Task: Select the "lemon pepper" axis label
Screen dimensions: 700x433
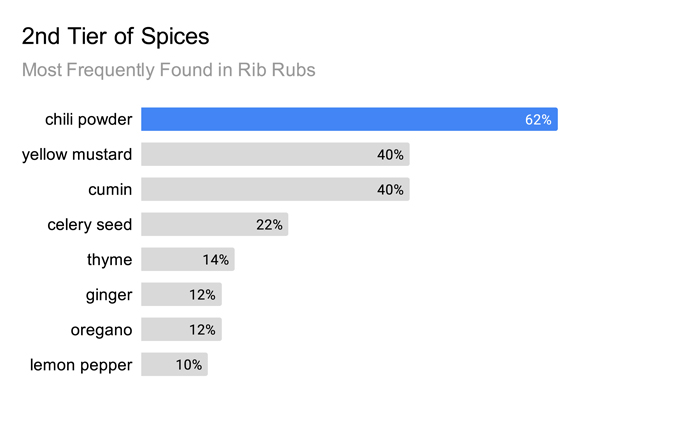Action: point(81,364)
